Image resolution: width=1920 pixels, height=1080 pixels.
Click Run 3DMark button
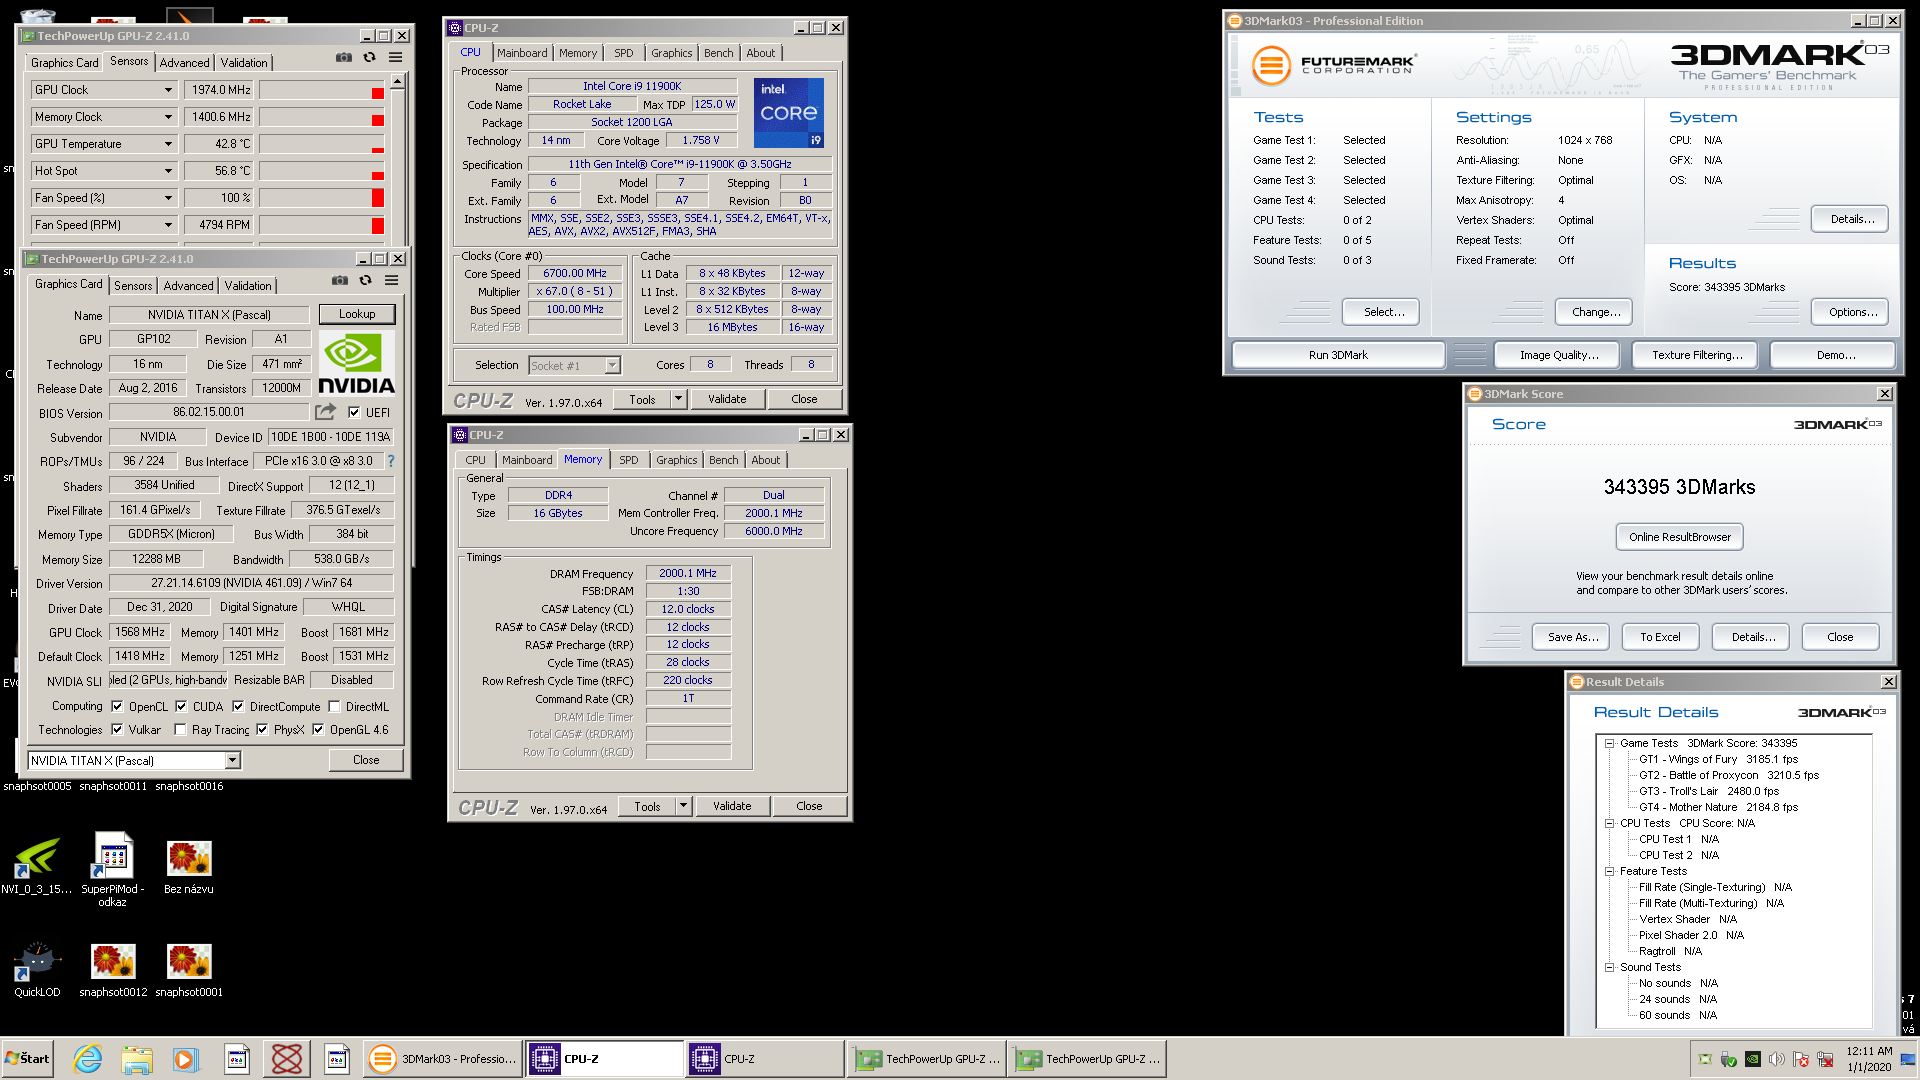coord(1338,355)
